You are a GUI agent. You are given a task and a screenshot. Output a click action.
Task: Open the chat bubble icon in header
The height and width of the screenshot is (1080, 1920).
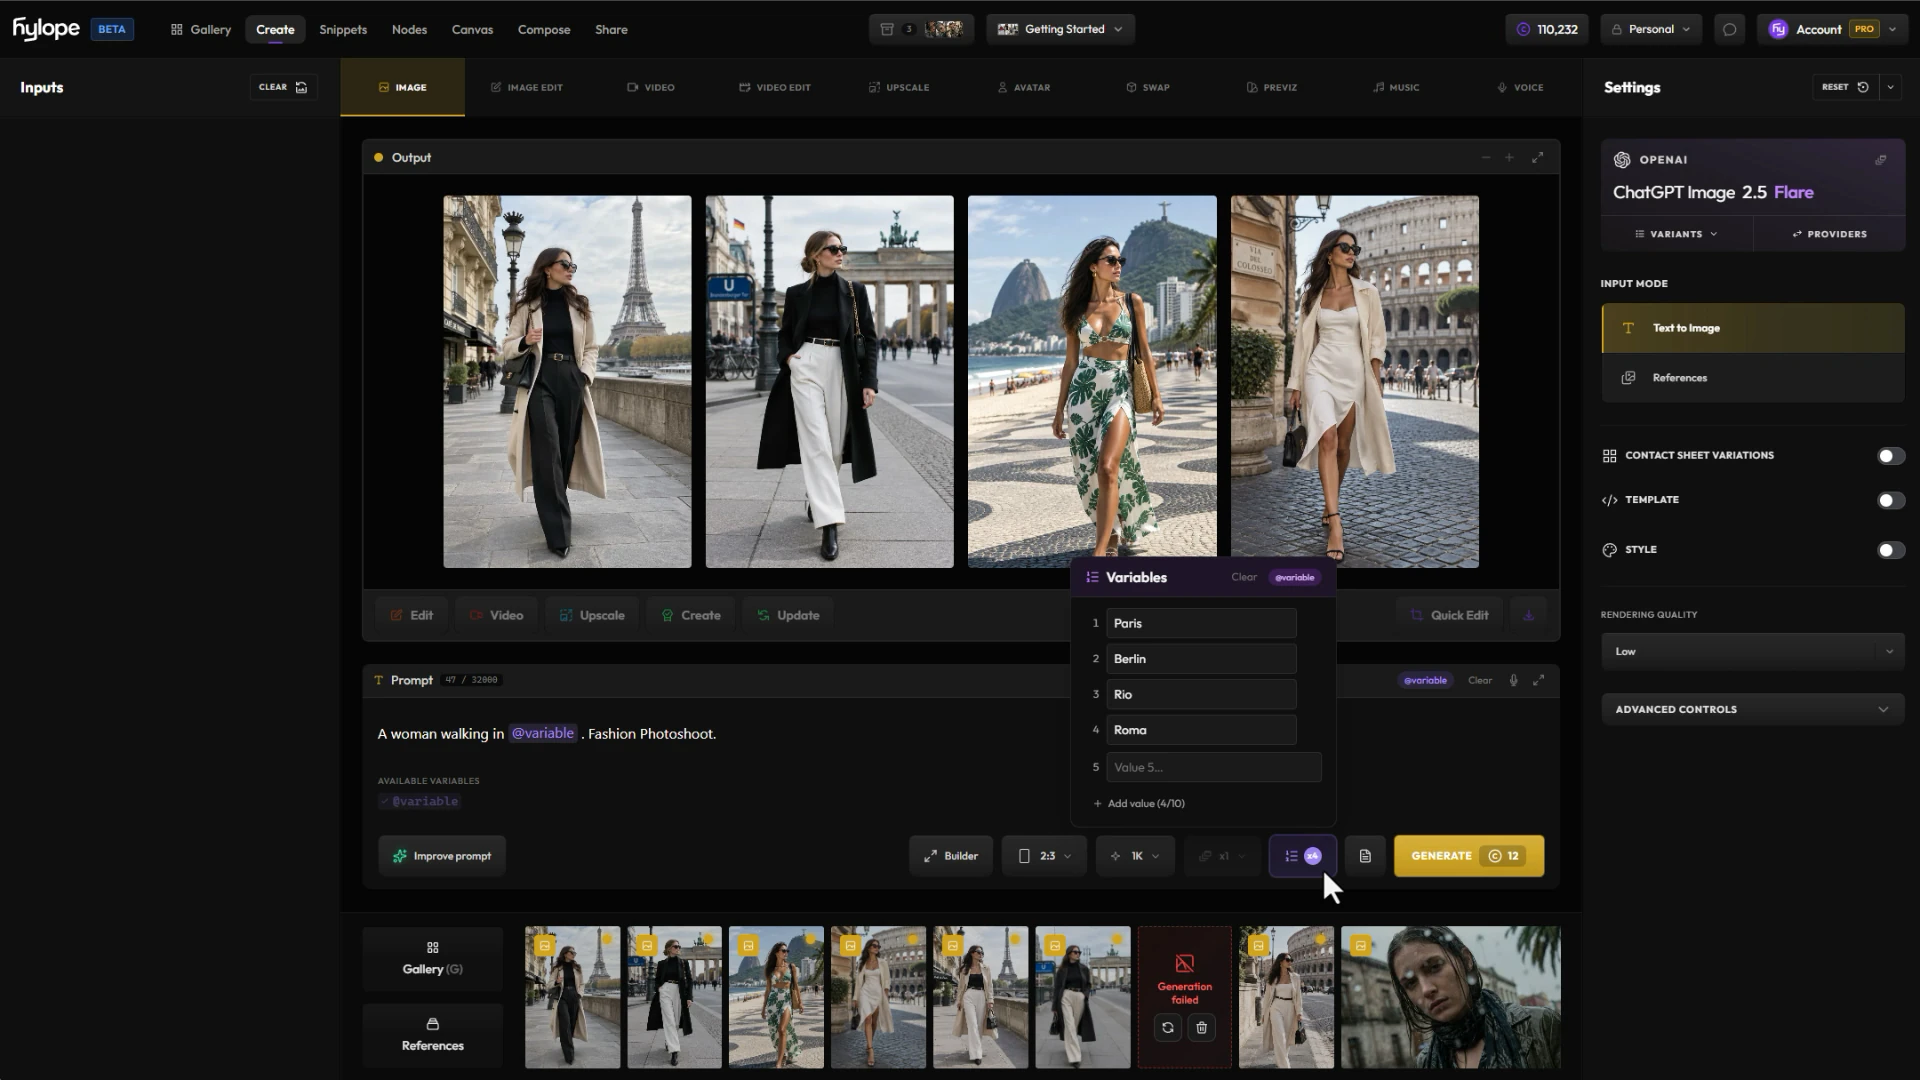click(1729, 29)
